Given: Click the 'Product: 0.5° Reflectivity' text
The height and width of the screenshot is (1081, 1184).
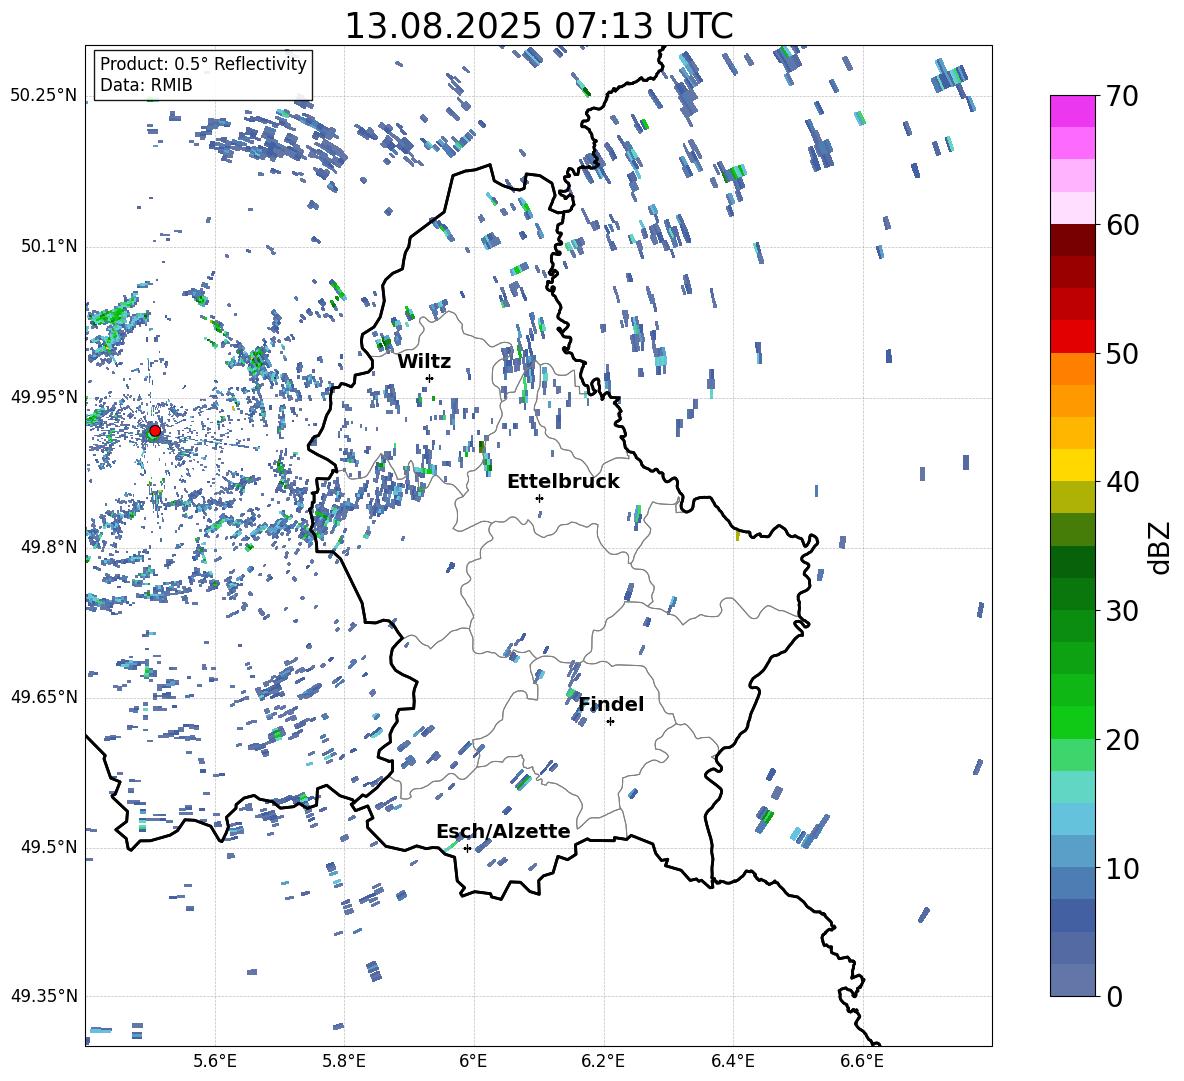Looking at the screenshot, I should tap(203, 64).
